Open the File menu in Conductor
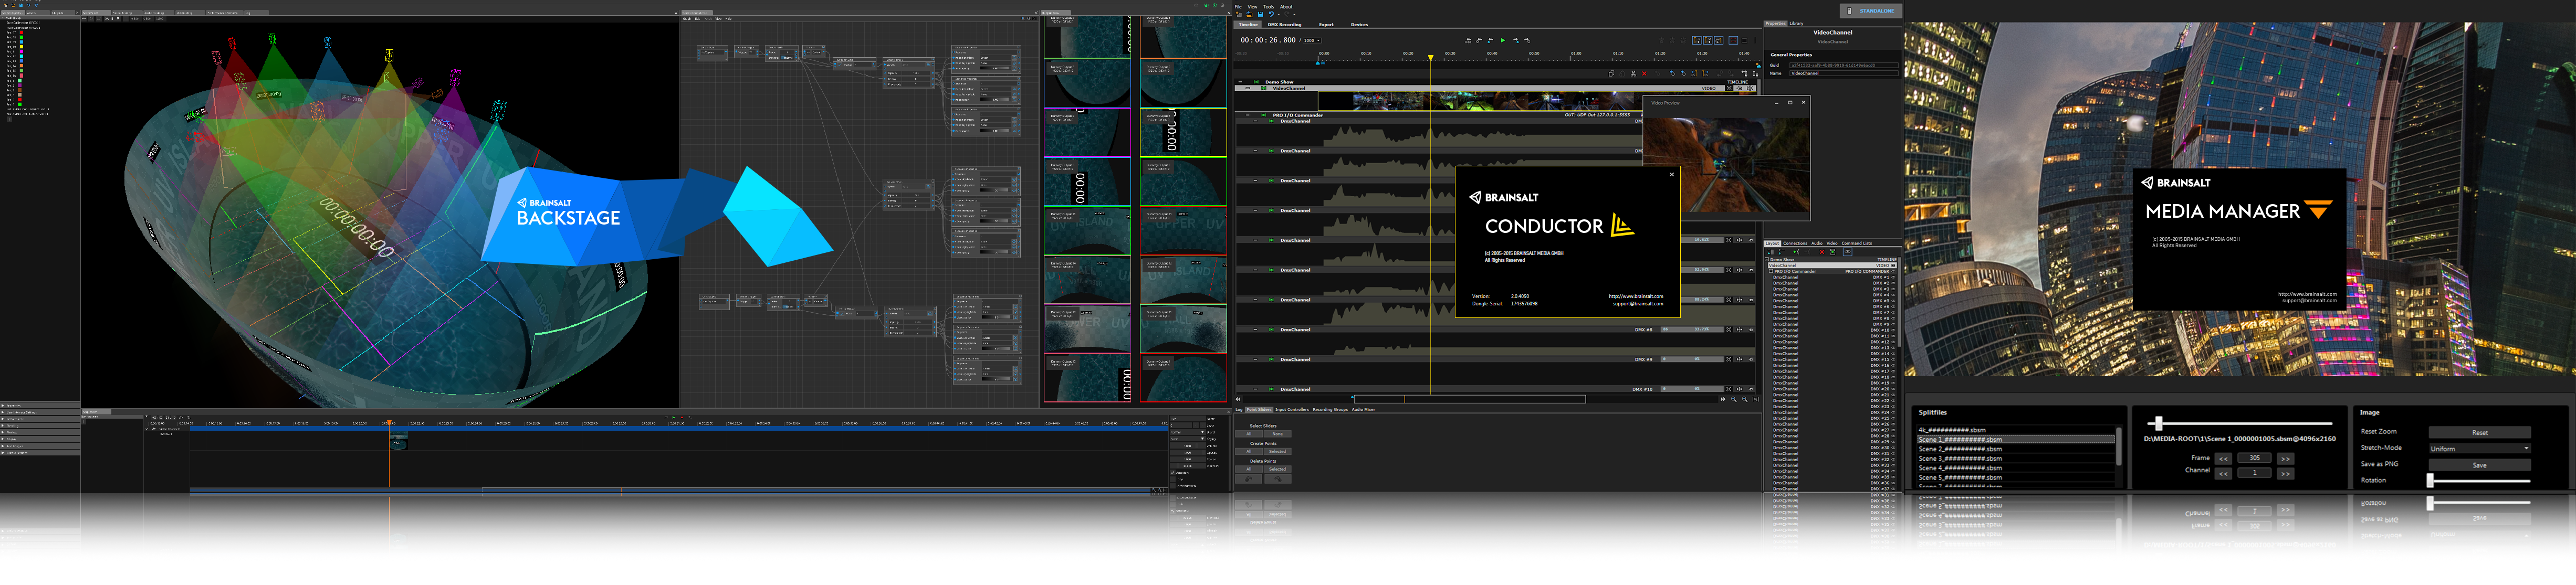2576x585 pixels. (1238, 7)
